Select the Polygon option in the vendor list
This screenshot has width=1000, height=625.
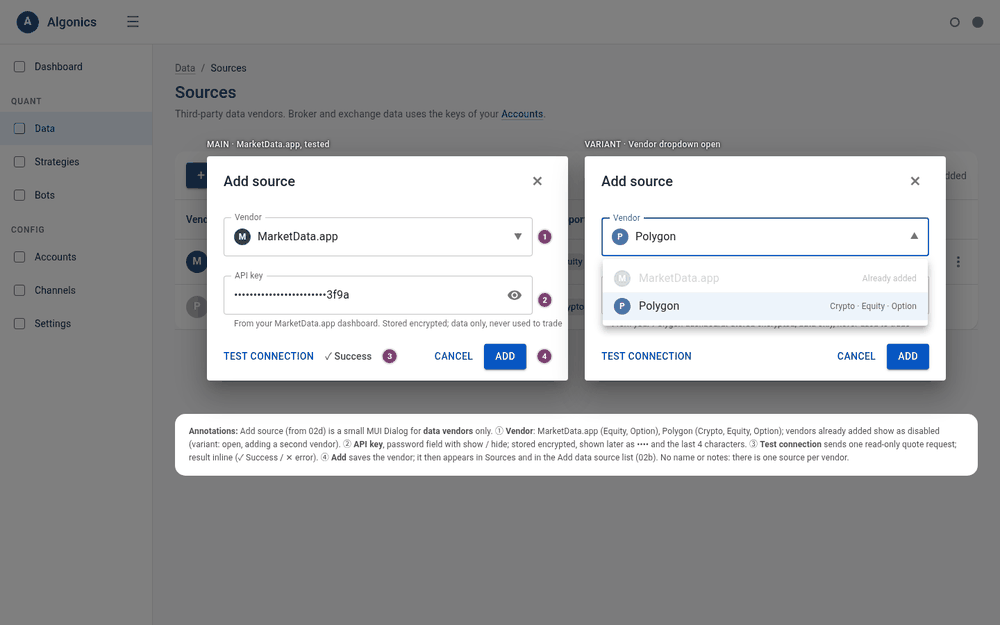[765, 306]
